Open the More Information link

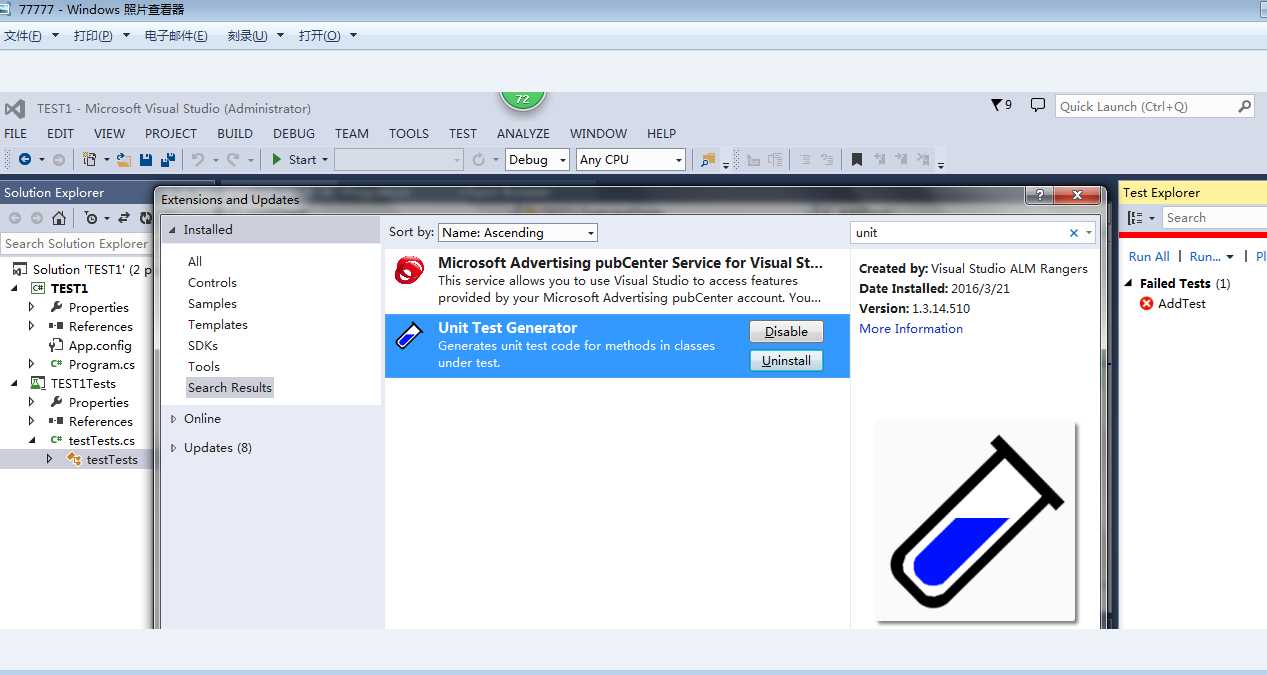point(911,328)
